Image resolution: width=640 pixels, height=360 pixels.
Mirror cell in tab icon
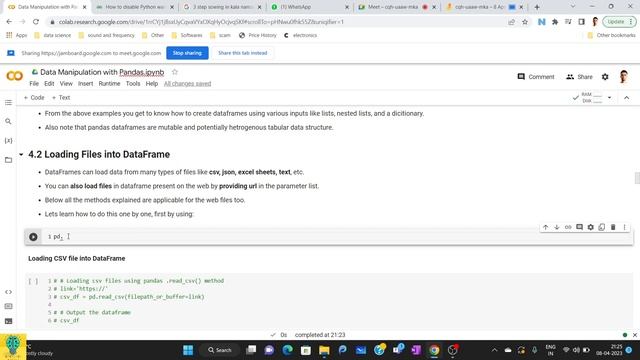[602, 227]
